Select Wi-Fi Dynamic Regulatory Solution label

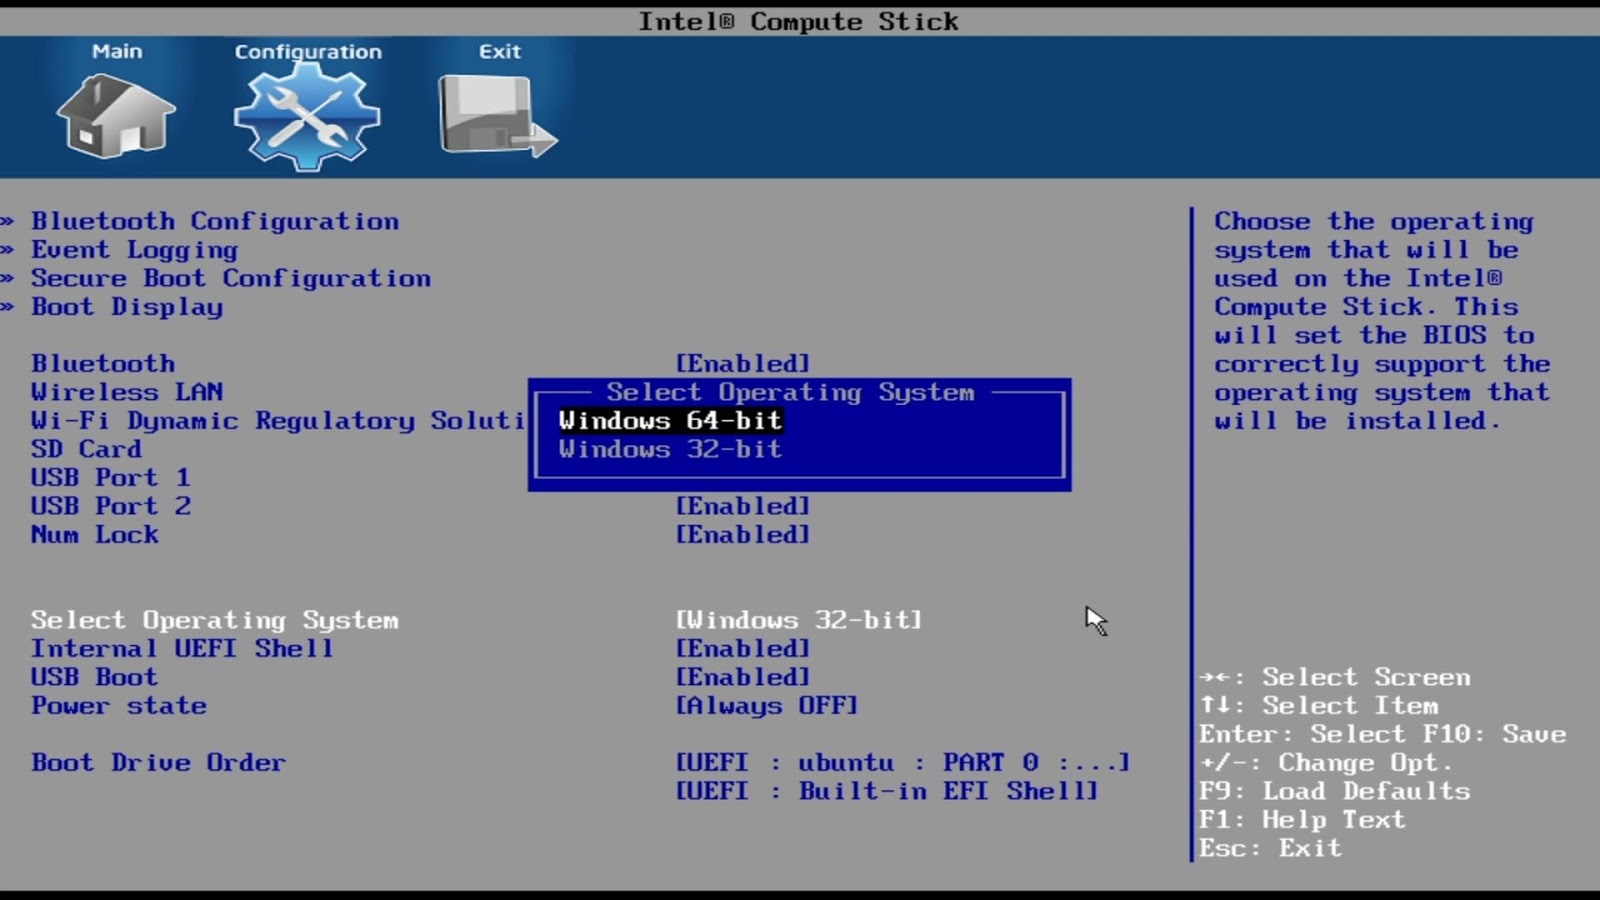click(x=277, y=421)
